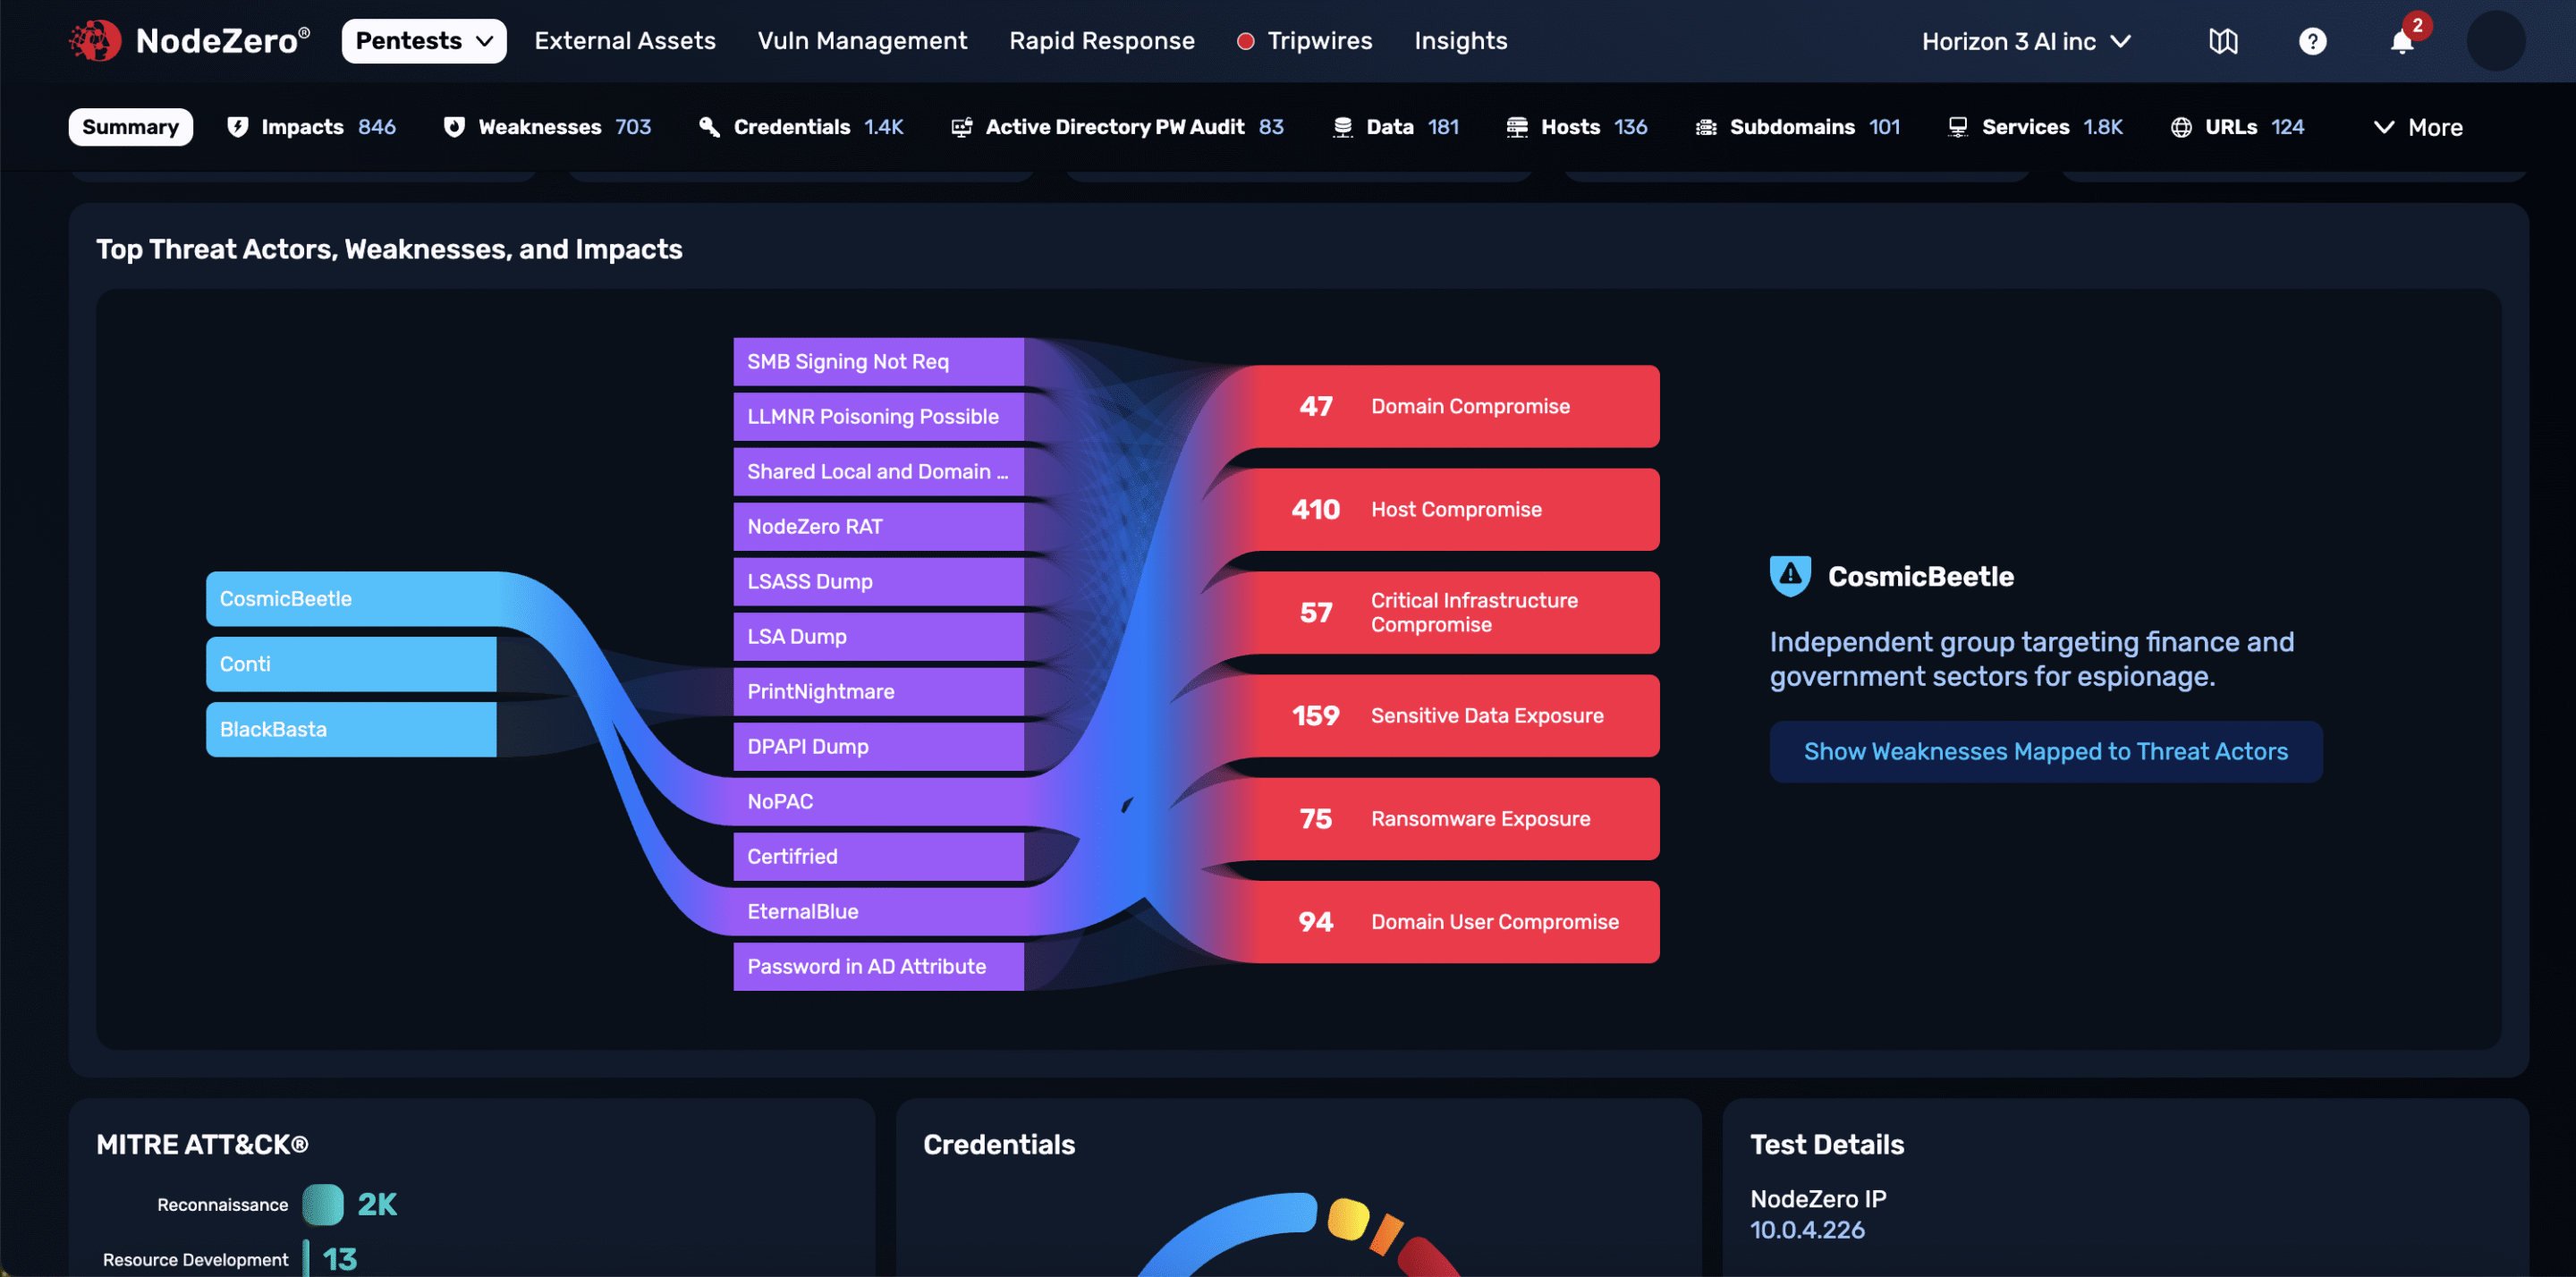Click the Impacts shield icon
The height and width of the screenshot is (1277, 2576).
tap(238, 127)
